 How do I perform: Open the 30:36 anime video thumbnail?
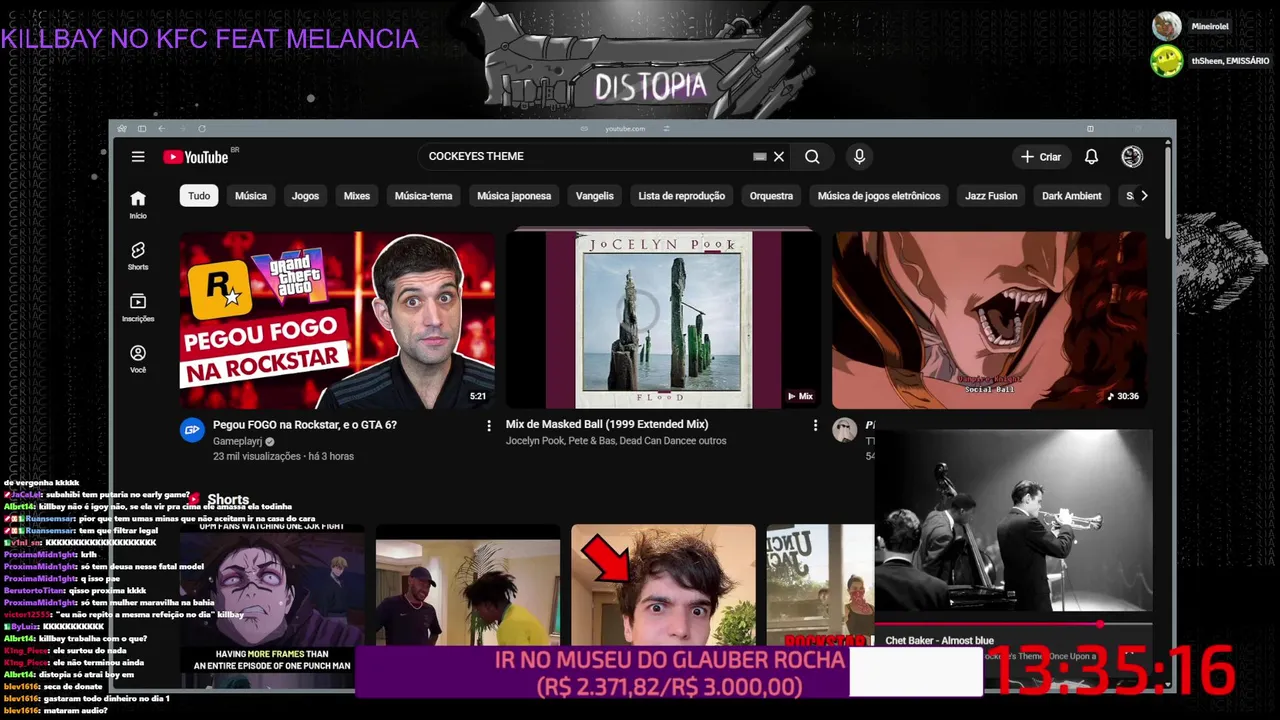[x=990, y=320]
